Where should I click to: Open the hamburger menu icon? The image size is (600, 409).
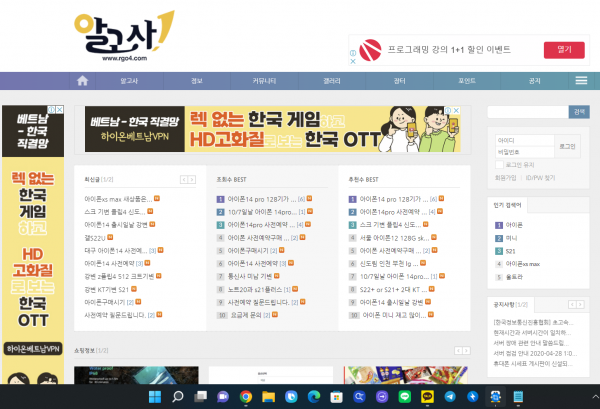[581, 80]
